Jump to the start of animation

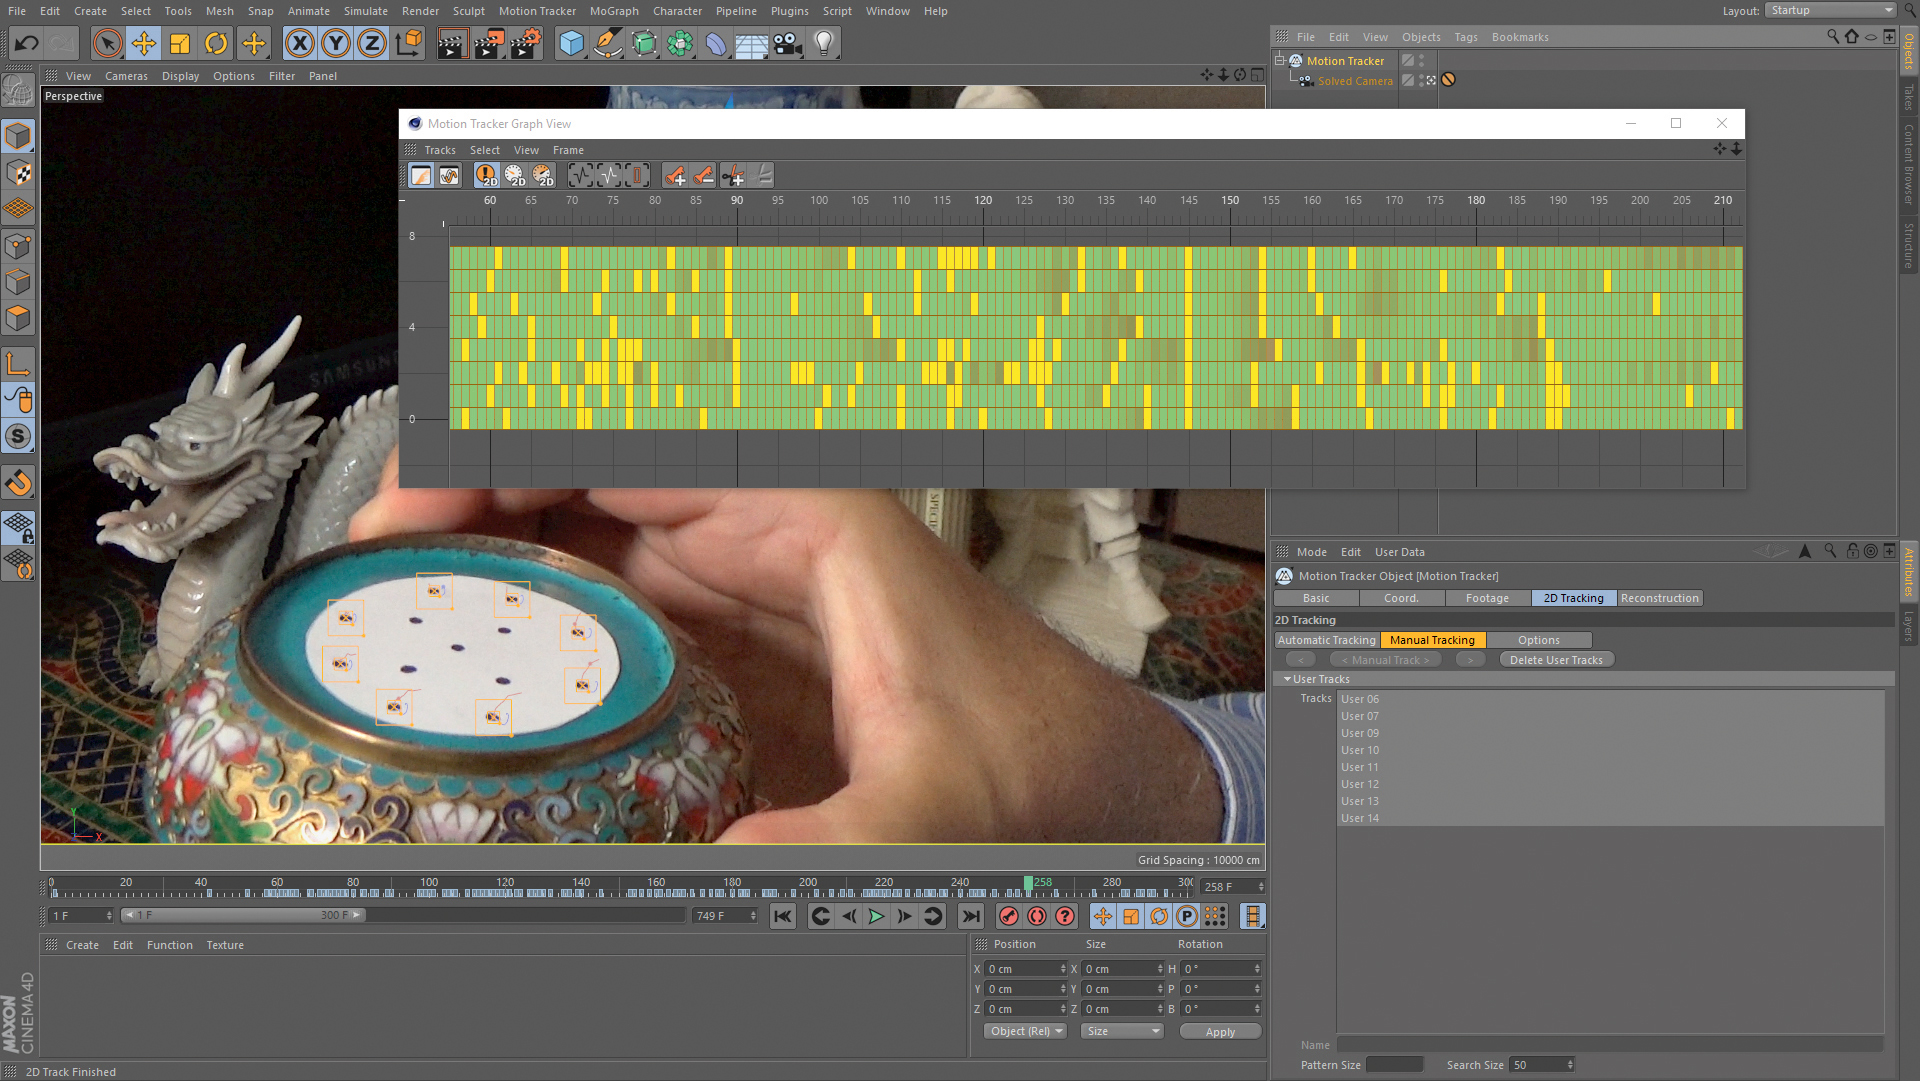click(783, 916)
